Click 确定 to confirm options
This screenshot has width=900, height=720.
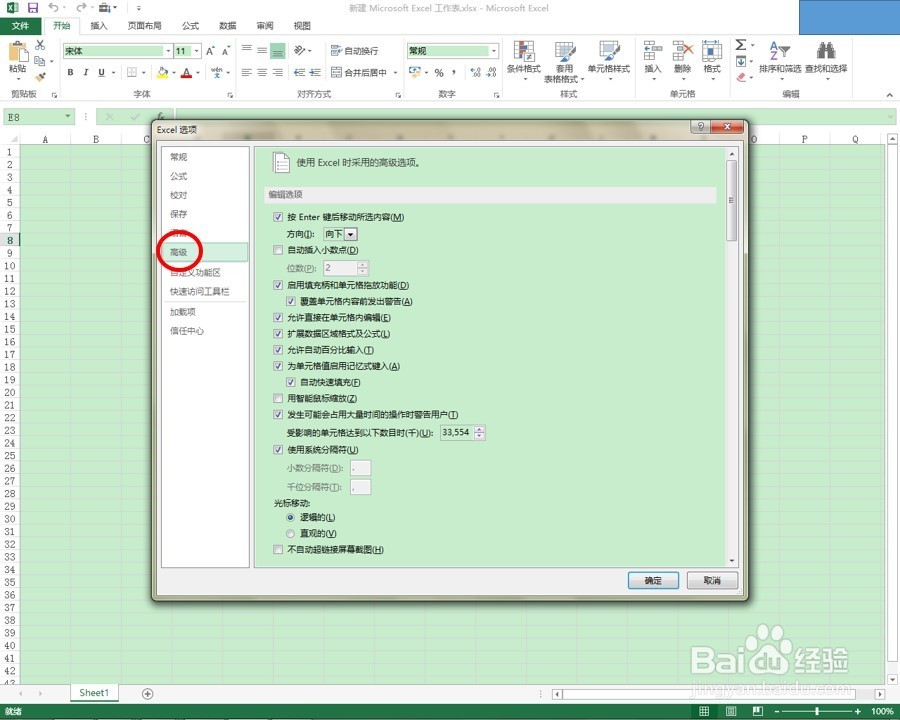[x=653, y=580]
